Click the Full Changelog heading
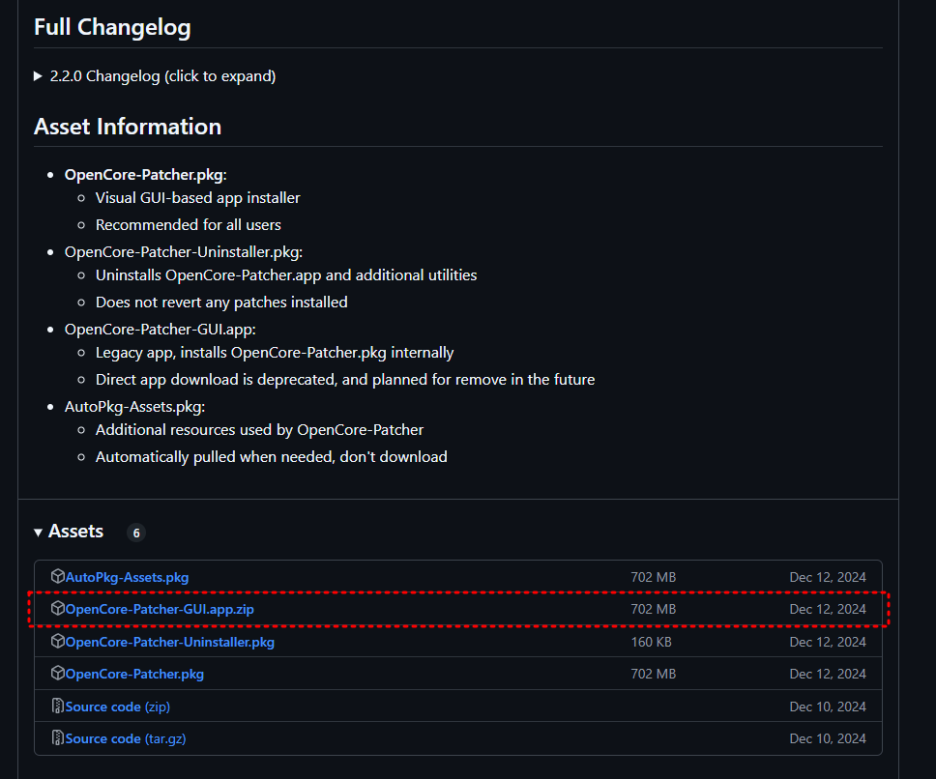This screenshot has height=779, width=936. tap(112, 27)
